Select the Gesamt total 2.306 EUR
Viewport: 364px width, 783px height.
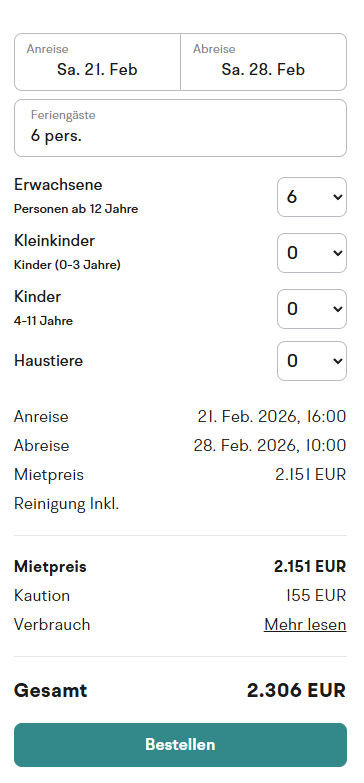coord(296,691)
